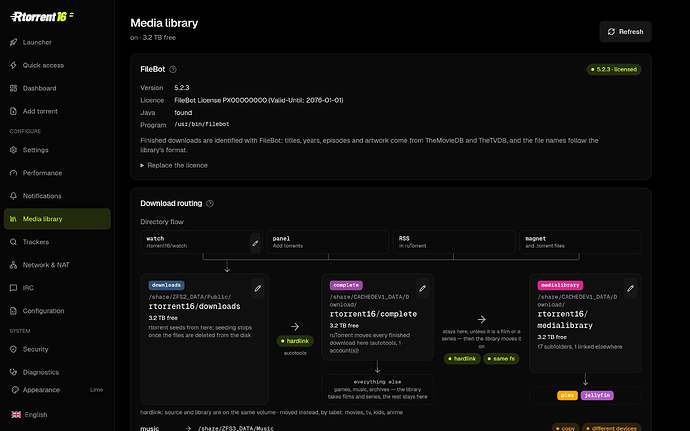Open the Performance page
Image resolution: width=690 pixels, height=431 pixels.
pos(57,173)
